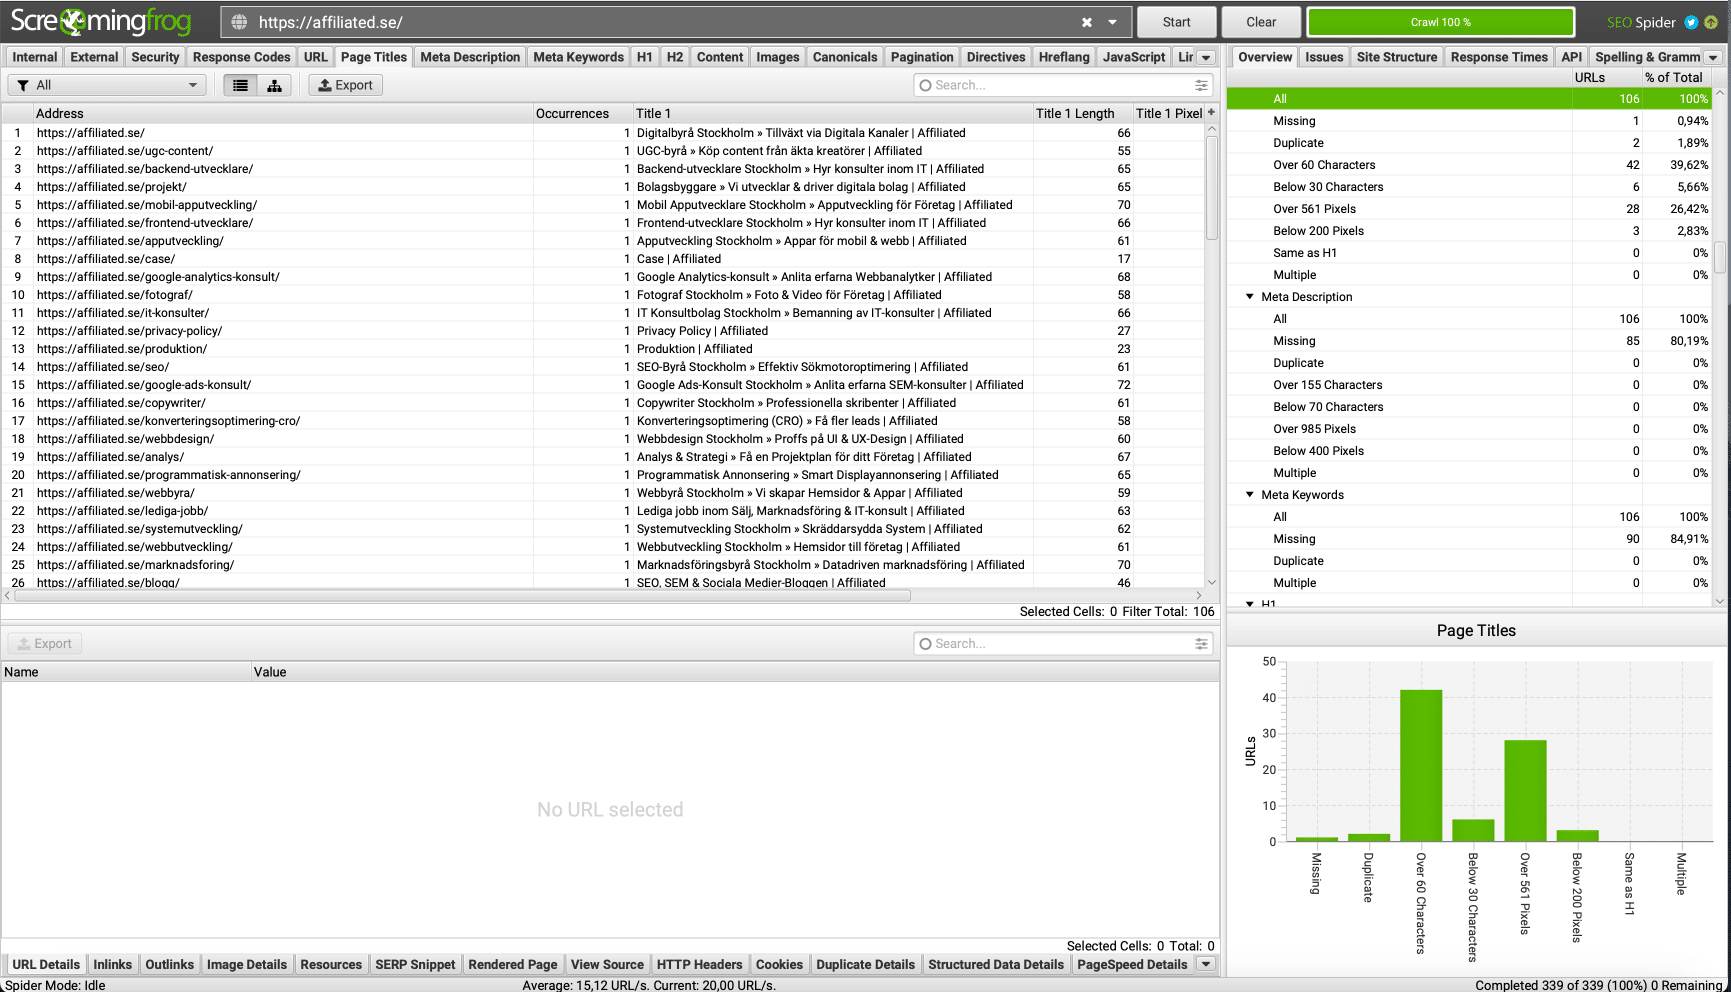This screenshot has width=1731, height=992.
Task: Select row https://affiliated.se/seo/
Action: click(x=603, y=367)
